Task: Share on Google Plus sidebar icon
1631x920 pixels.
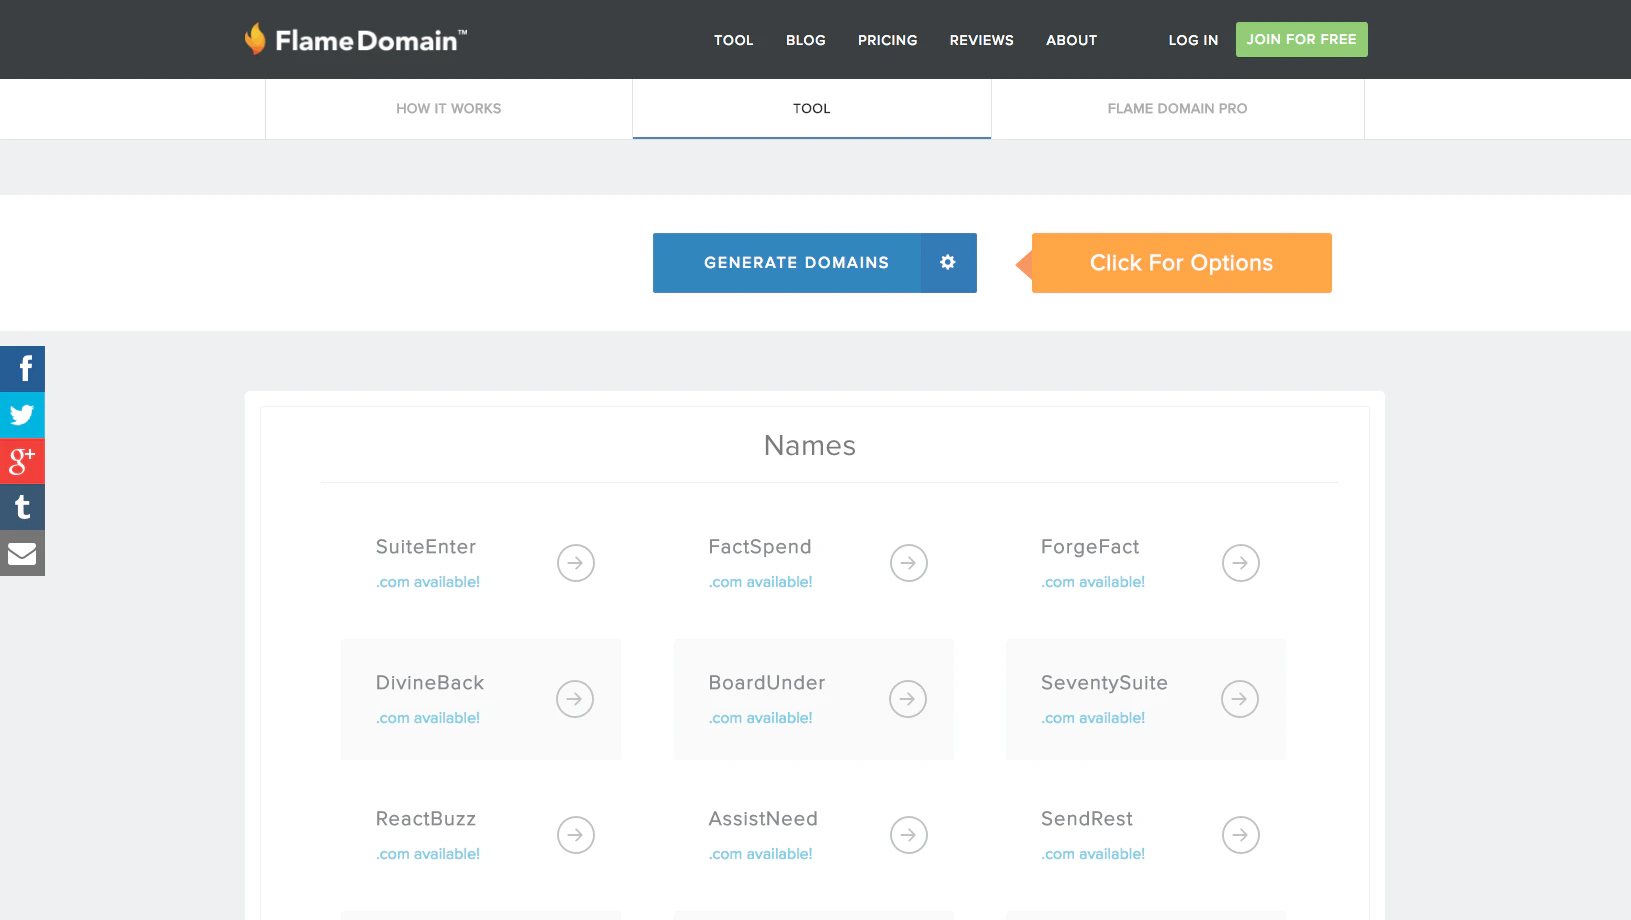Action: [22, 461]
